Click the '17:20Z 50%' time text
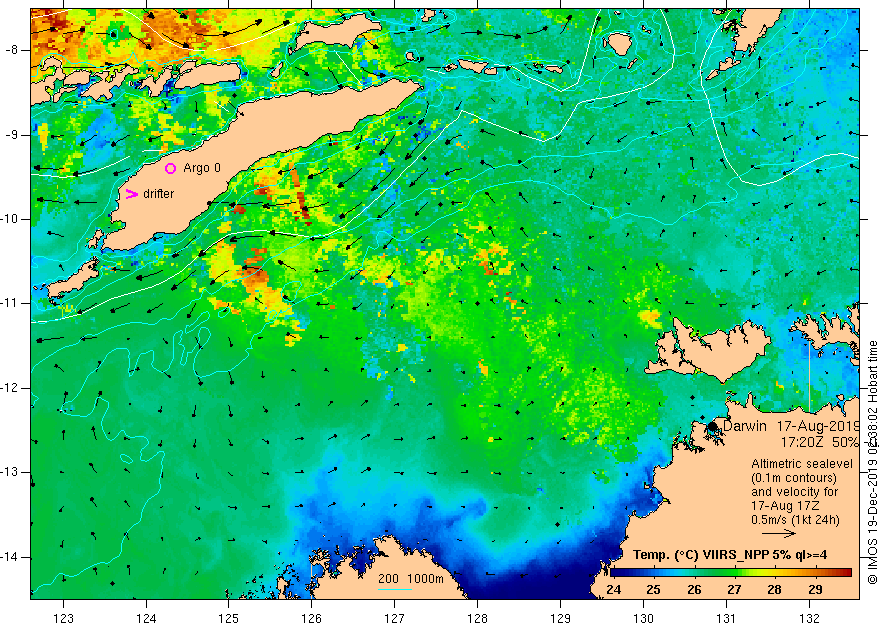Viewport: 880px width, 630px height. [x=820, y=442]
